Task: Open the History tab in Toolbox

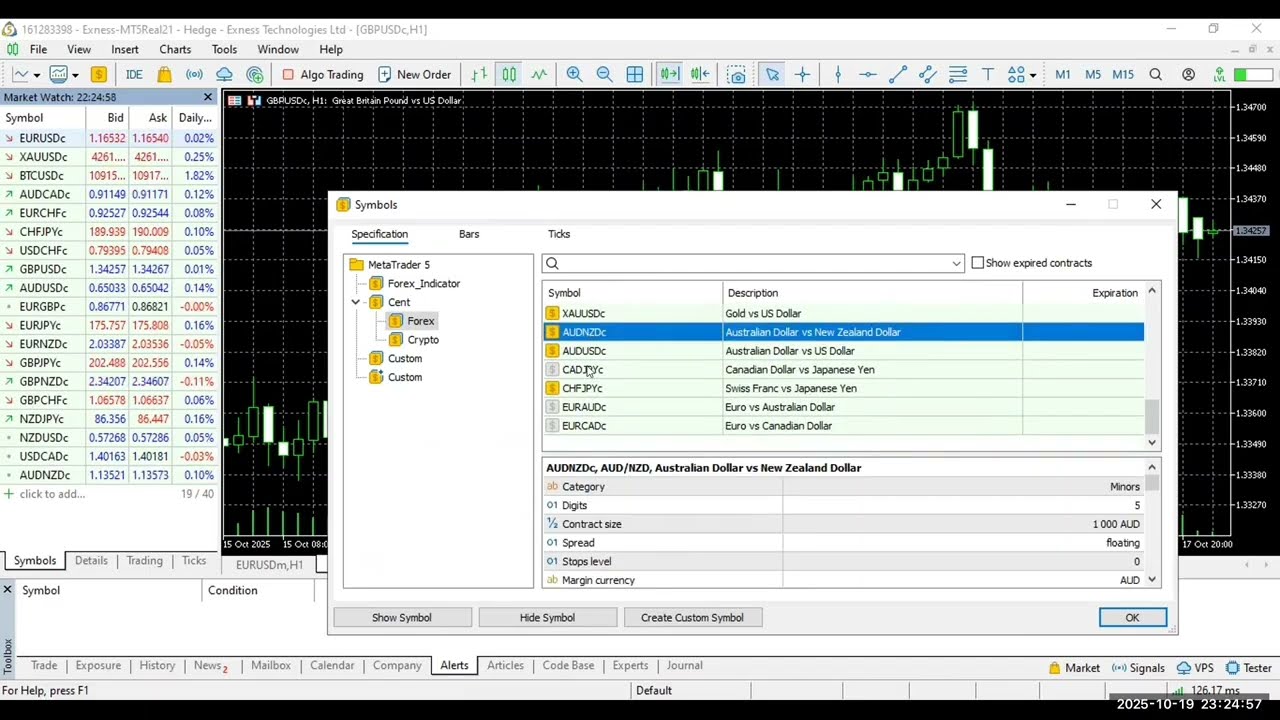Action: coord(157,666)
